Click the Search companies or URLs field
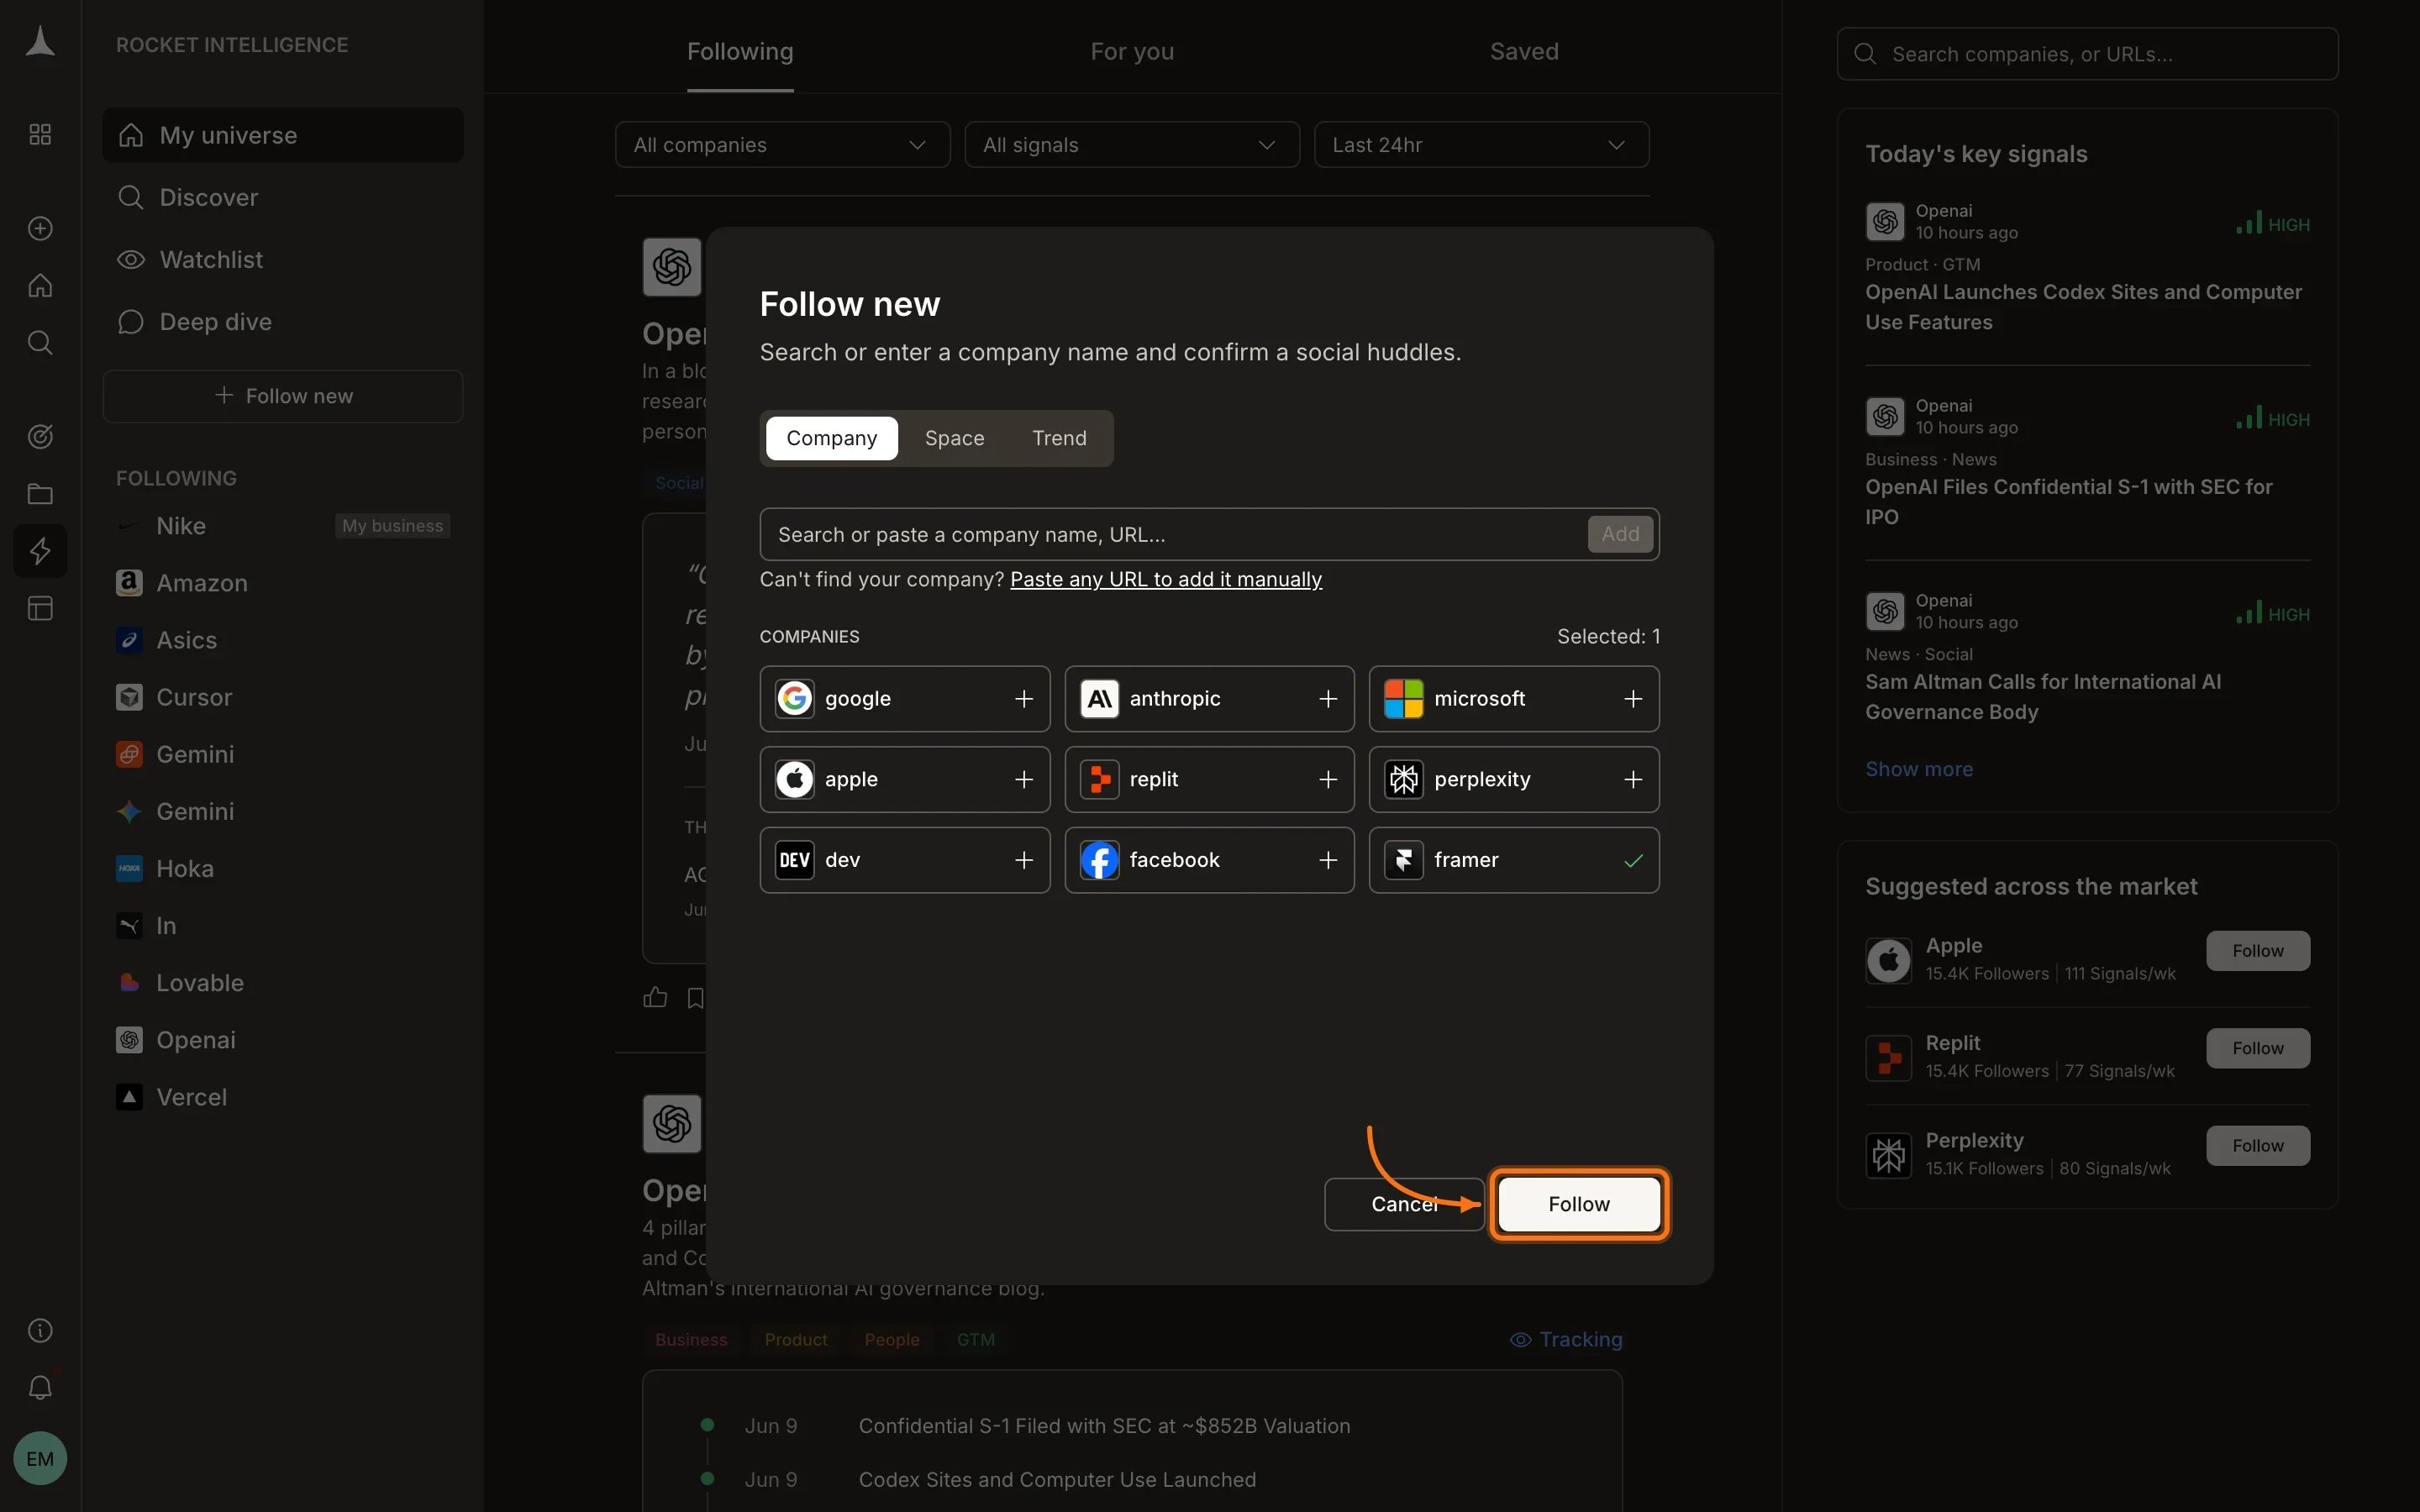The image size is (2420, 1512). tap(2087, 54)
